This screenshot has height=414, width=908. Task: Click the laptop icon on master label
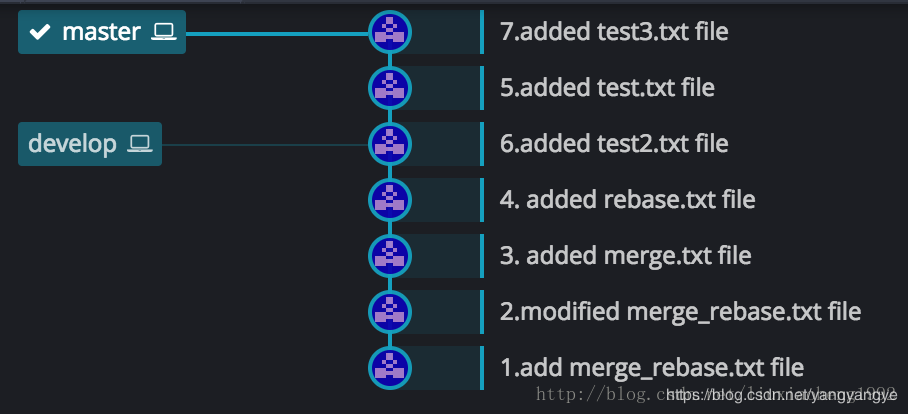click(163, 32)
